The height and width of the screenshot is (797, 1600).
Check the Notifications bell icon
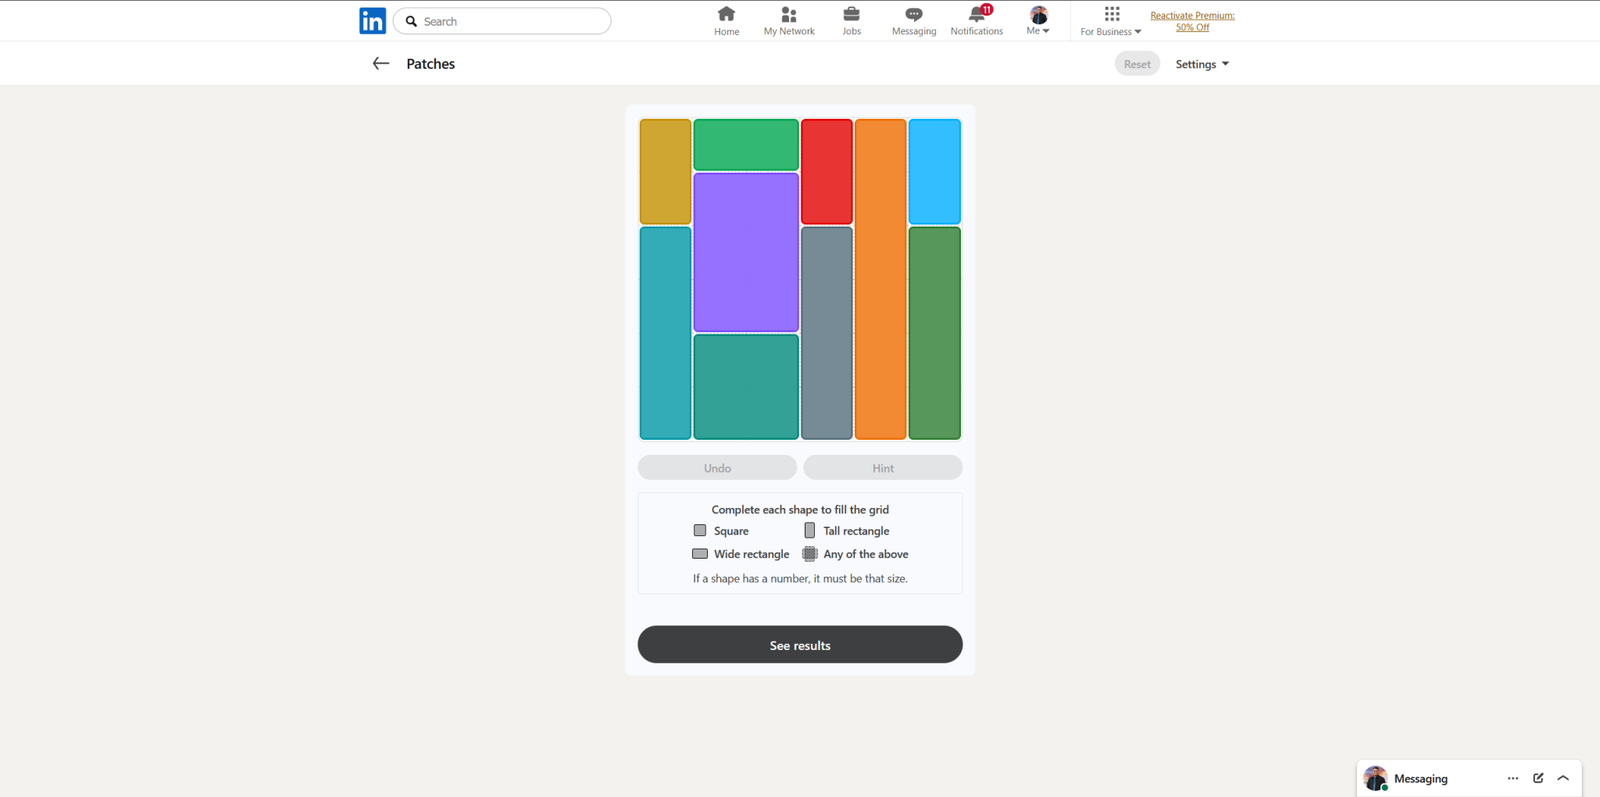click(x=976, y=15)
